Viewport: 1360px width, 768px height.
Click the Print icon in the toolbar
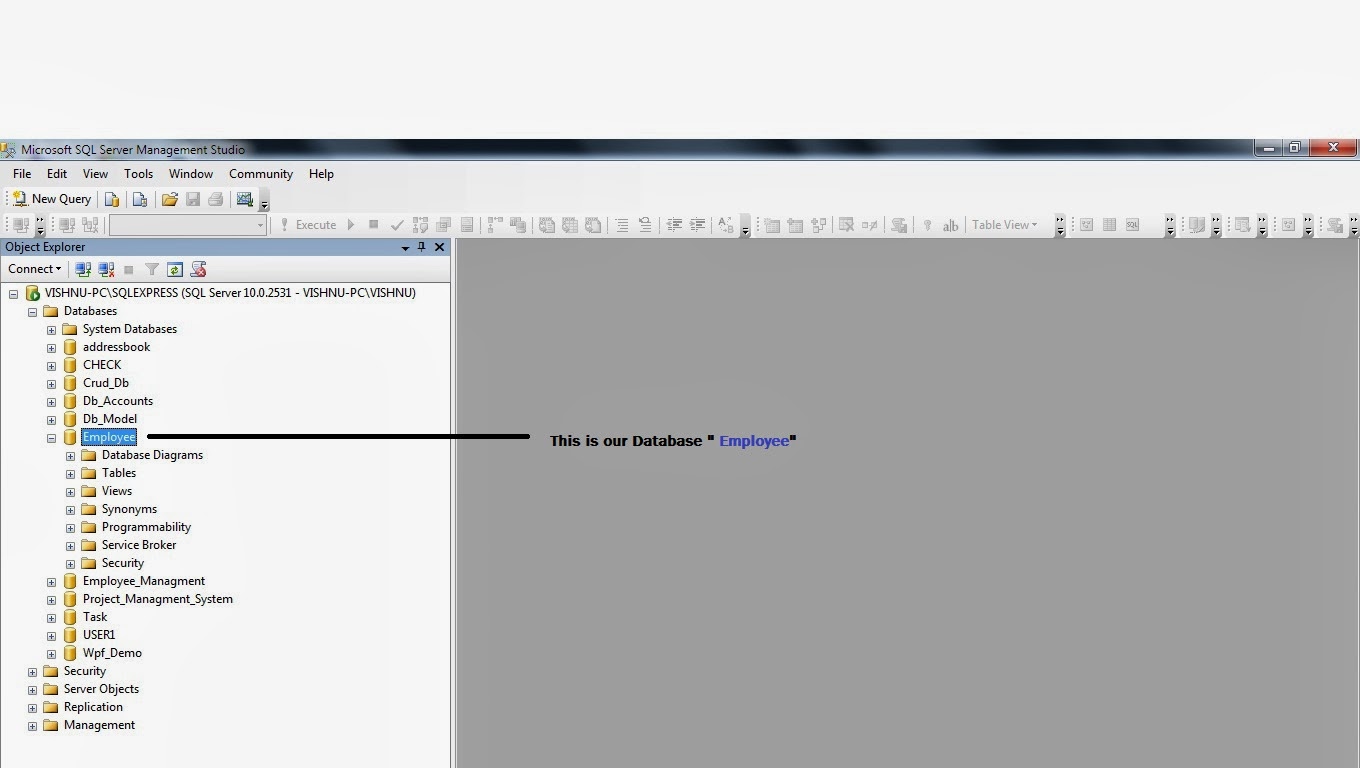[215, 199]
